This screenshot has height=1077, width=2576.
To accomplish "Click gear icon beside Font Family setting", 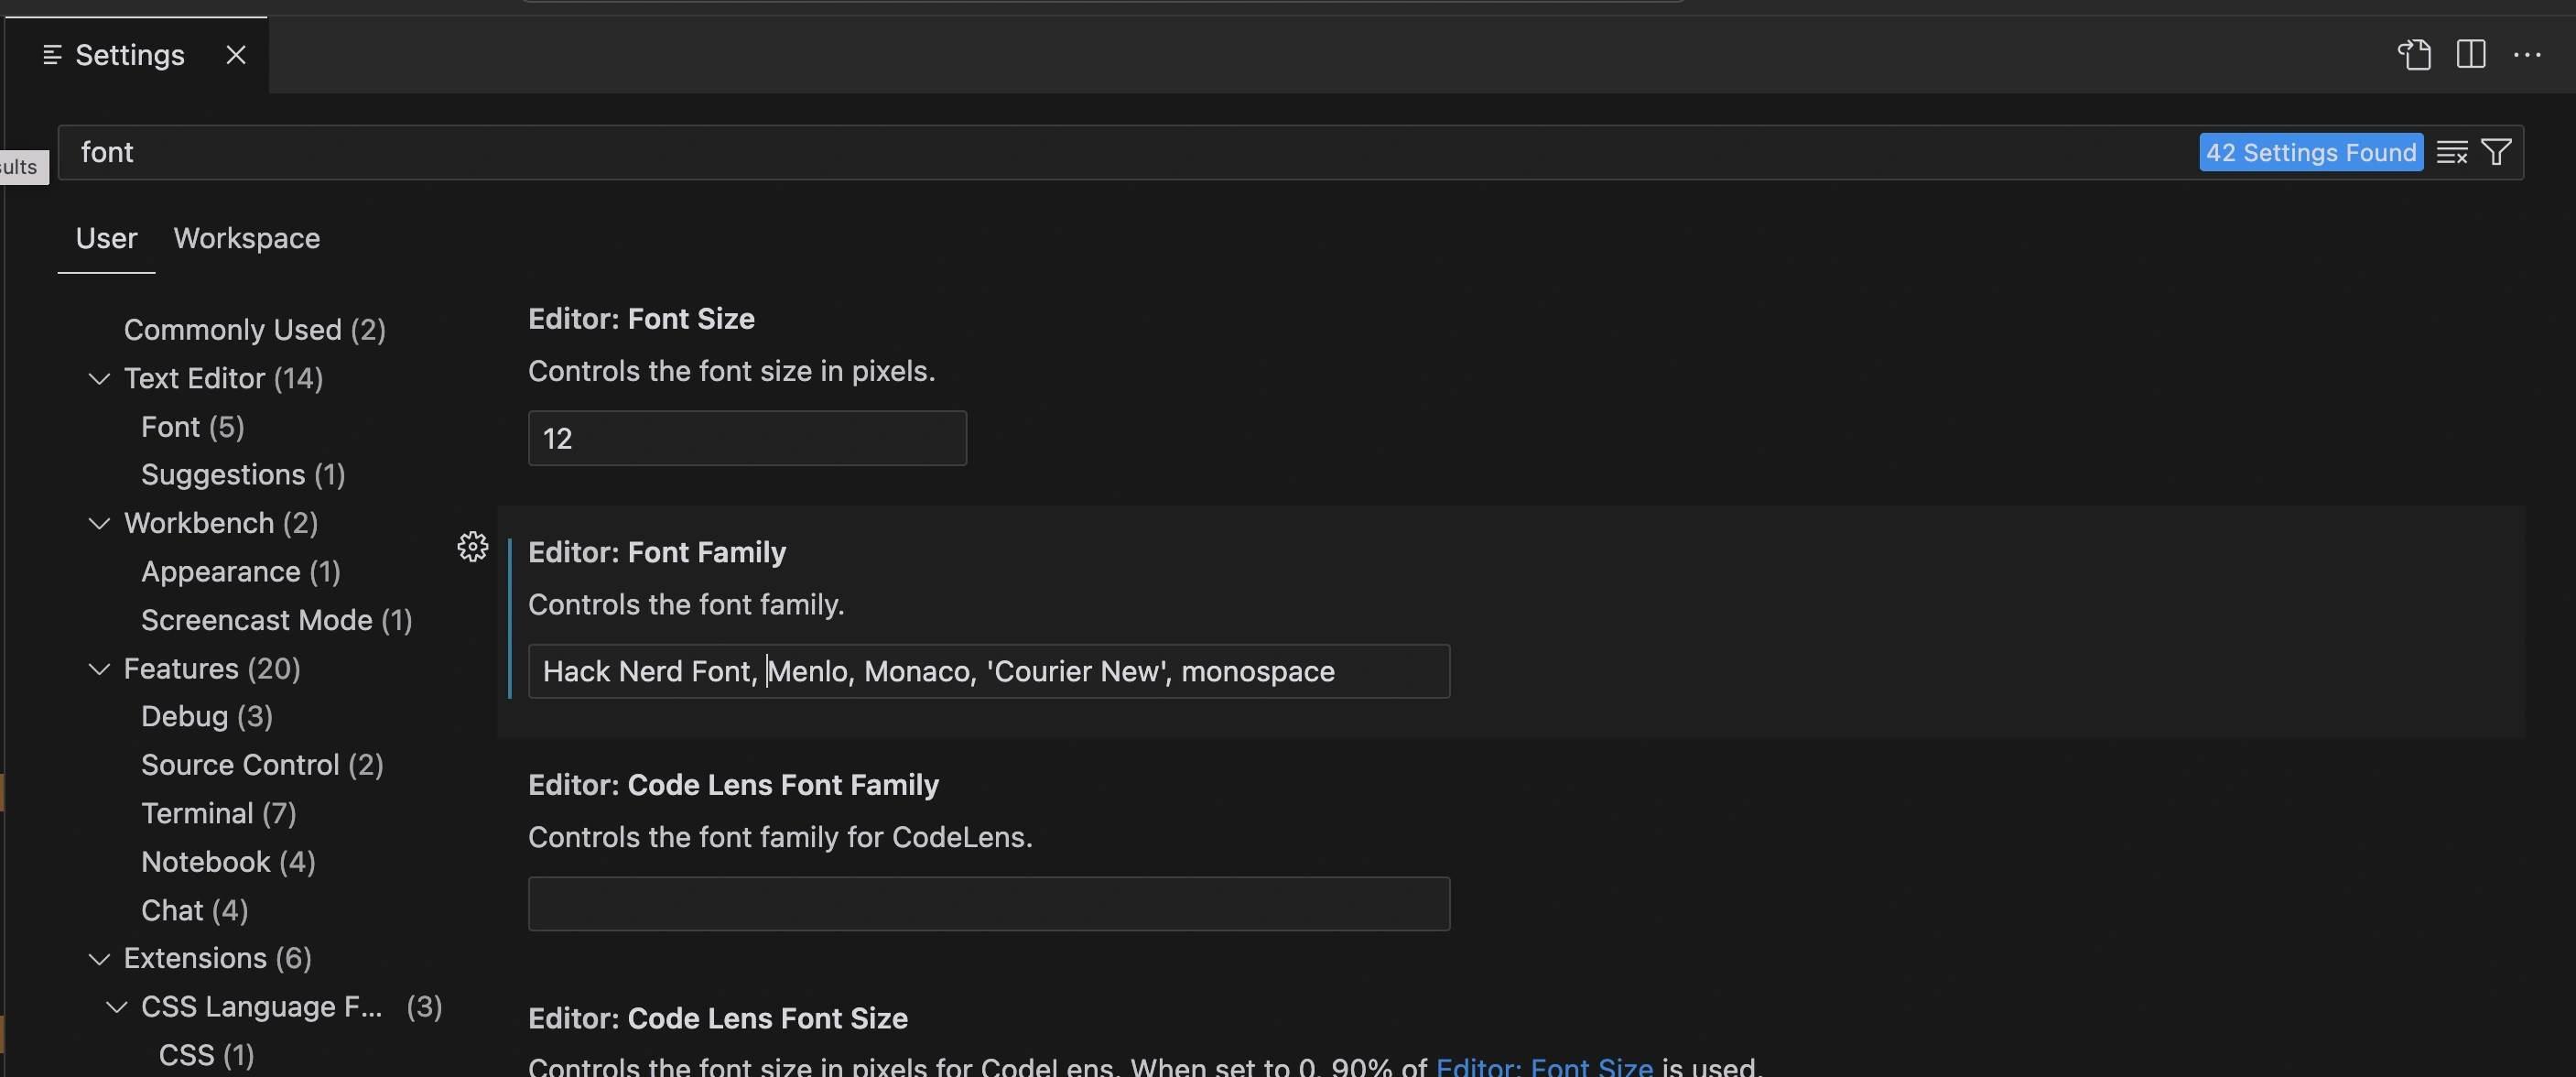I will (472, 546).
